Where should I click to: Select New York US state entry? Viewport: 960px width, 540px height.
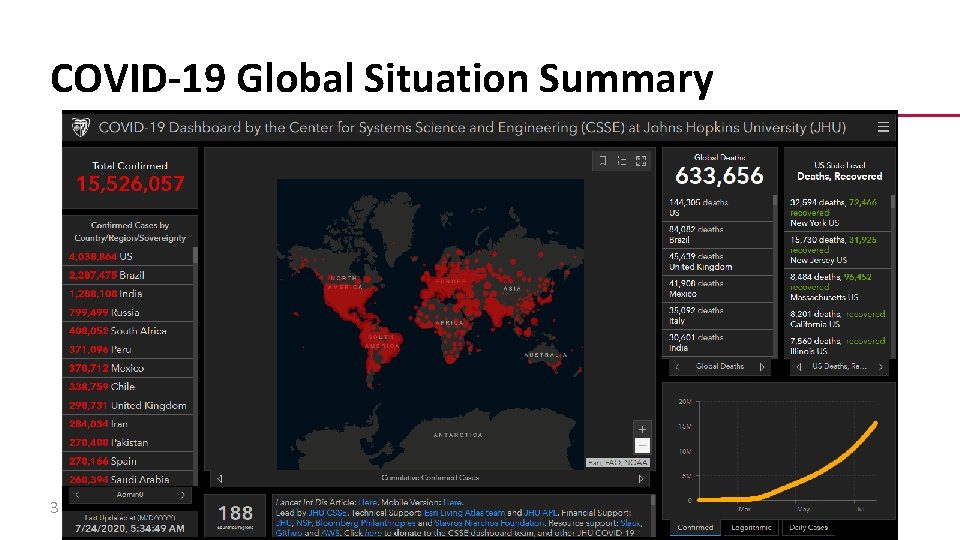click(x=838, y=212)
